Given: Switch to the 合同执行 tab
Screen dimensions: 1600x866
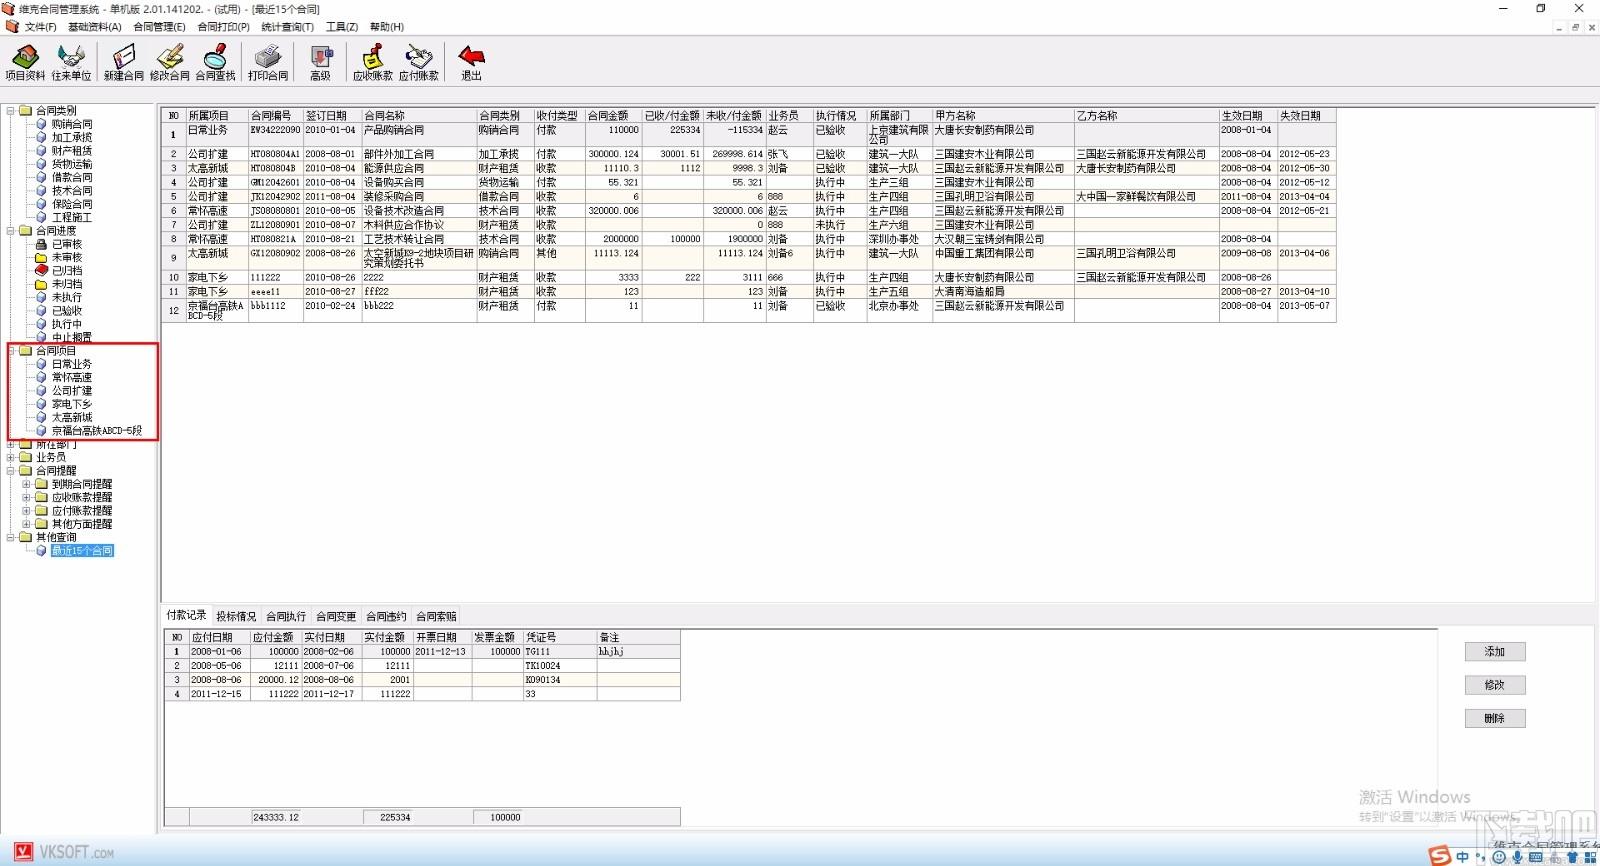Looking at the screenshot, I should pyautogui.click(x=286, y=617).
